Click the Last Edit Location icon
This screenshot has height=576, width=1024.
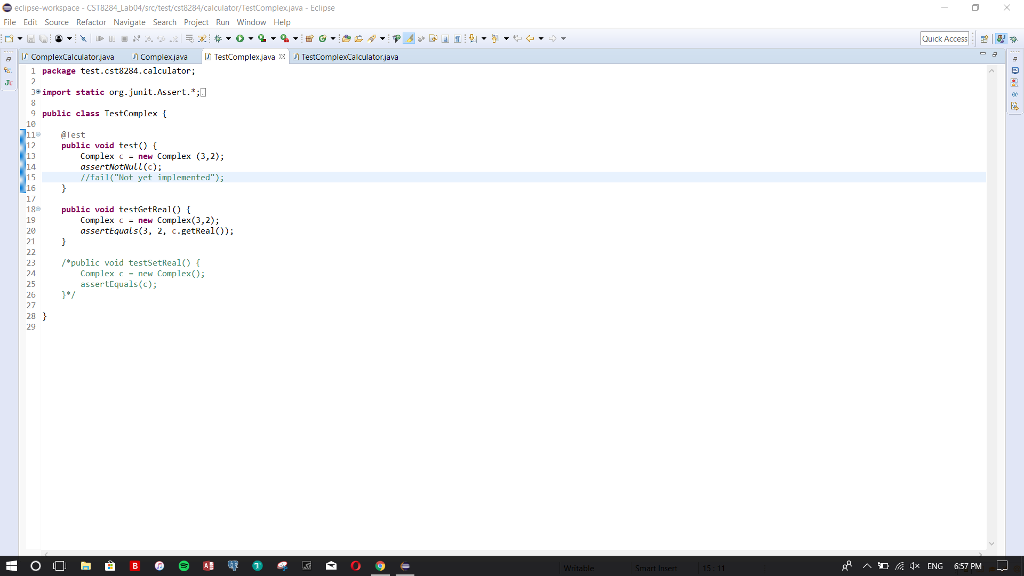pos(517,39)
